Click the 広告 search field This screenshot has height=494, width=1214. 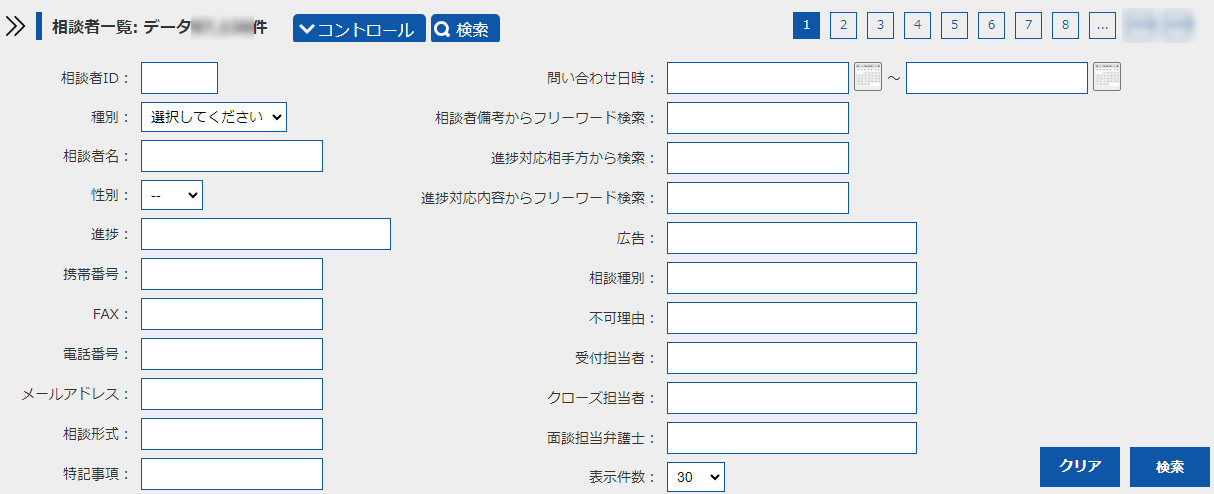(791, 238)
